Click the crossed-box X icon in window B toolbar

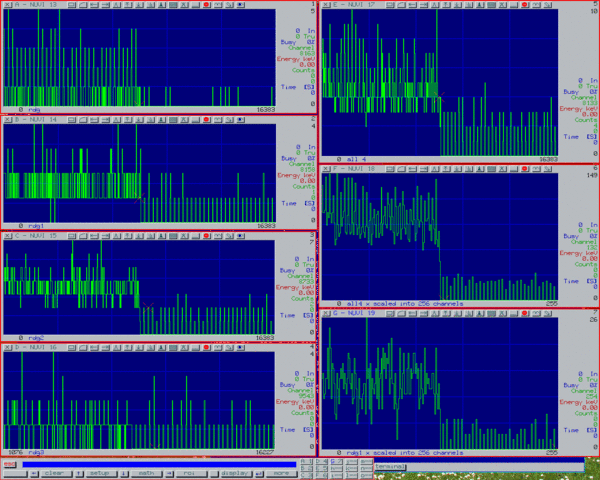pyautogui.click(x=184, y=119)
